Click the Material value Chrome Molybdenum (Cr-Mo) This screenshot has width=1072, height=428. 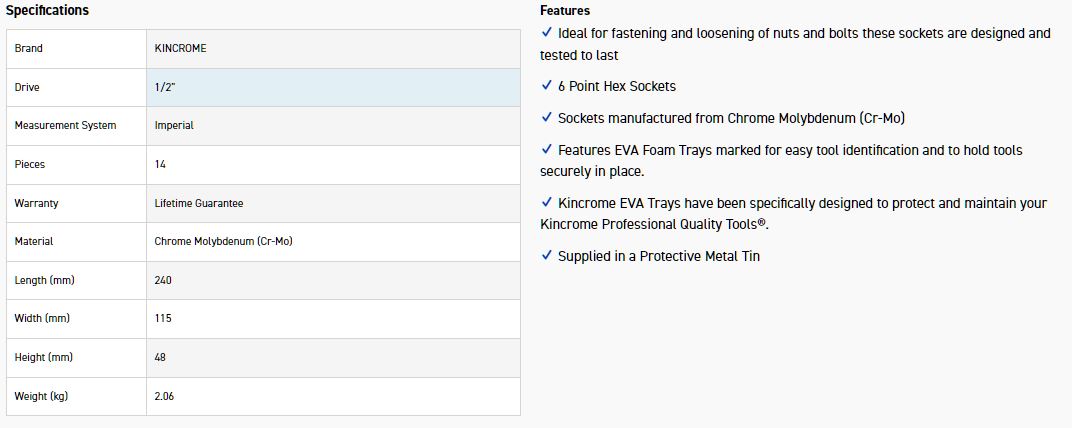click(x=223, y=241)
